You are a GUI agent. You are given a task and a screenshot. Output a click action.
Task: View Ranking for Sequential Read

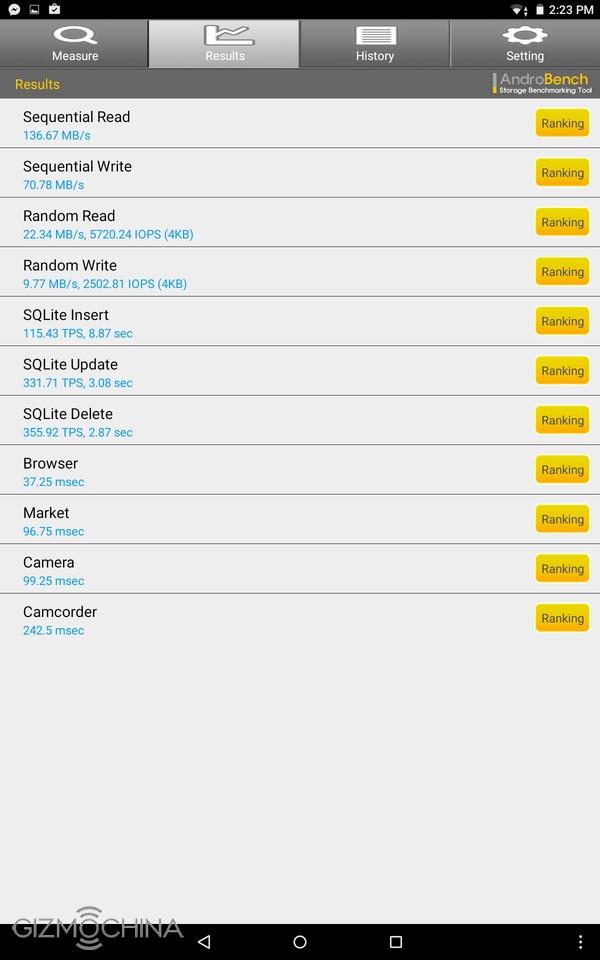pos(562,124)
